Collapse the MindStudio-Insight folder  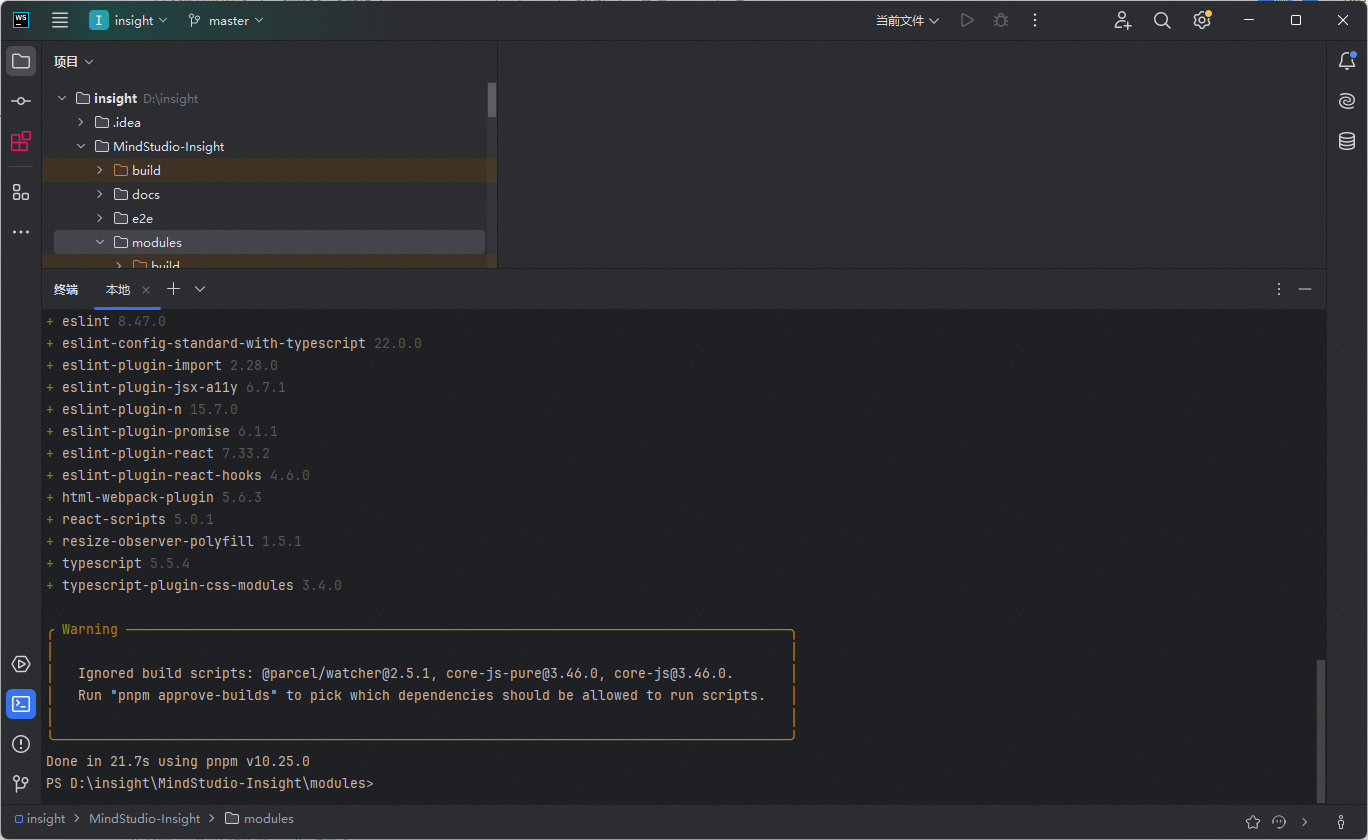(x=81, y=146)
